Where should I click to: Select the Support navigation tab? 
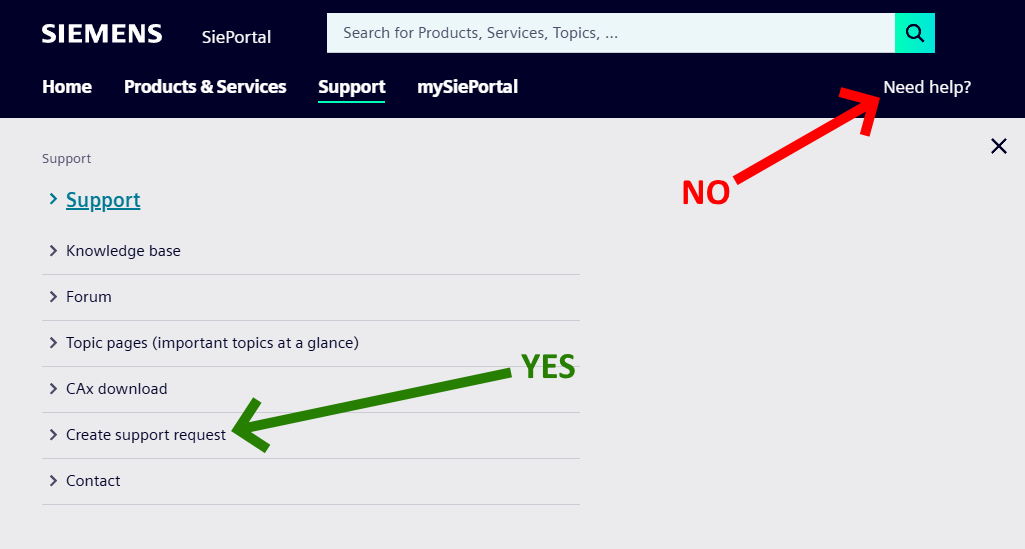click(x=351, y=87)
